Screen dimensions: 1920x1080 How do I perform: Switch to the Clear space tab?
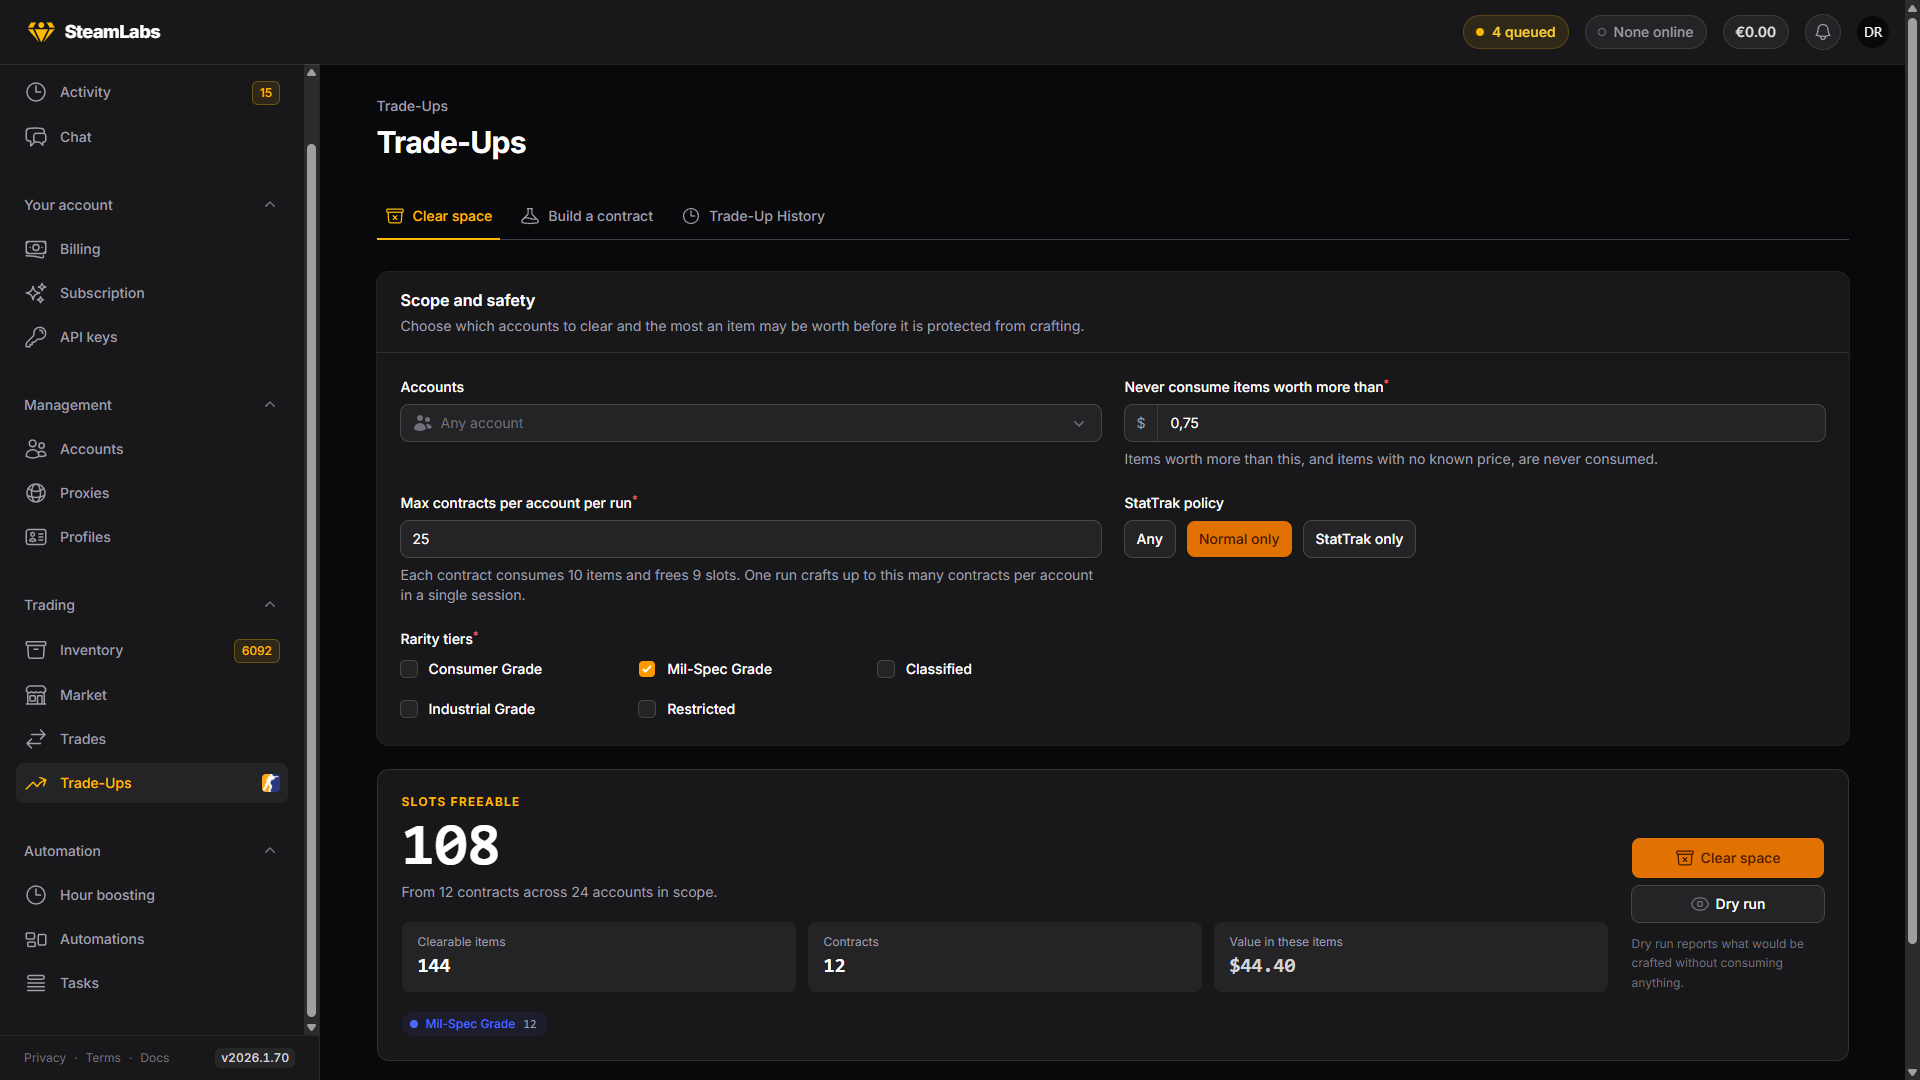[439, 216]
